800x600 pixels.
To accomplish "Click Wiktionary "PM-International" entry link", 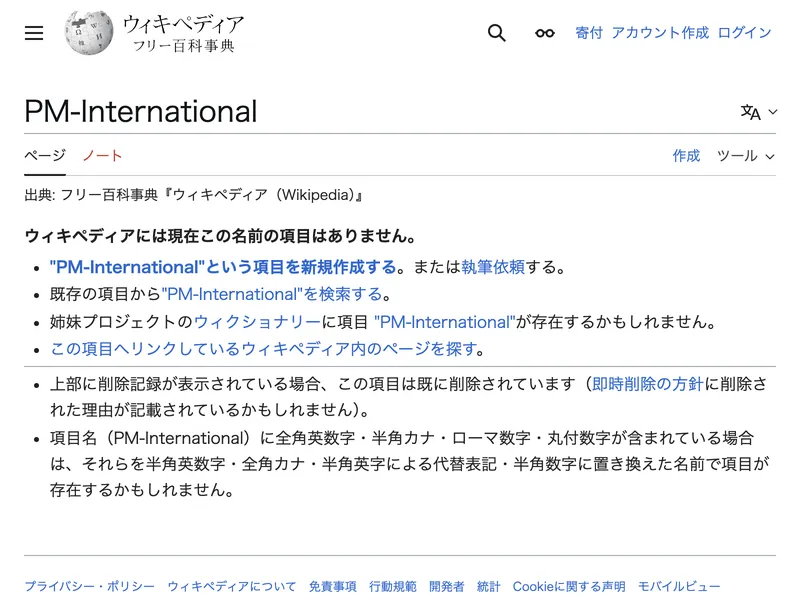I will [x=445, y=322].
